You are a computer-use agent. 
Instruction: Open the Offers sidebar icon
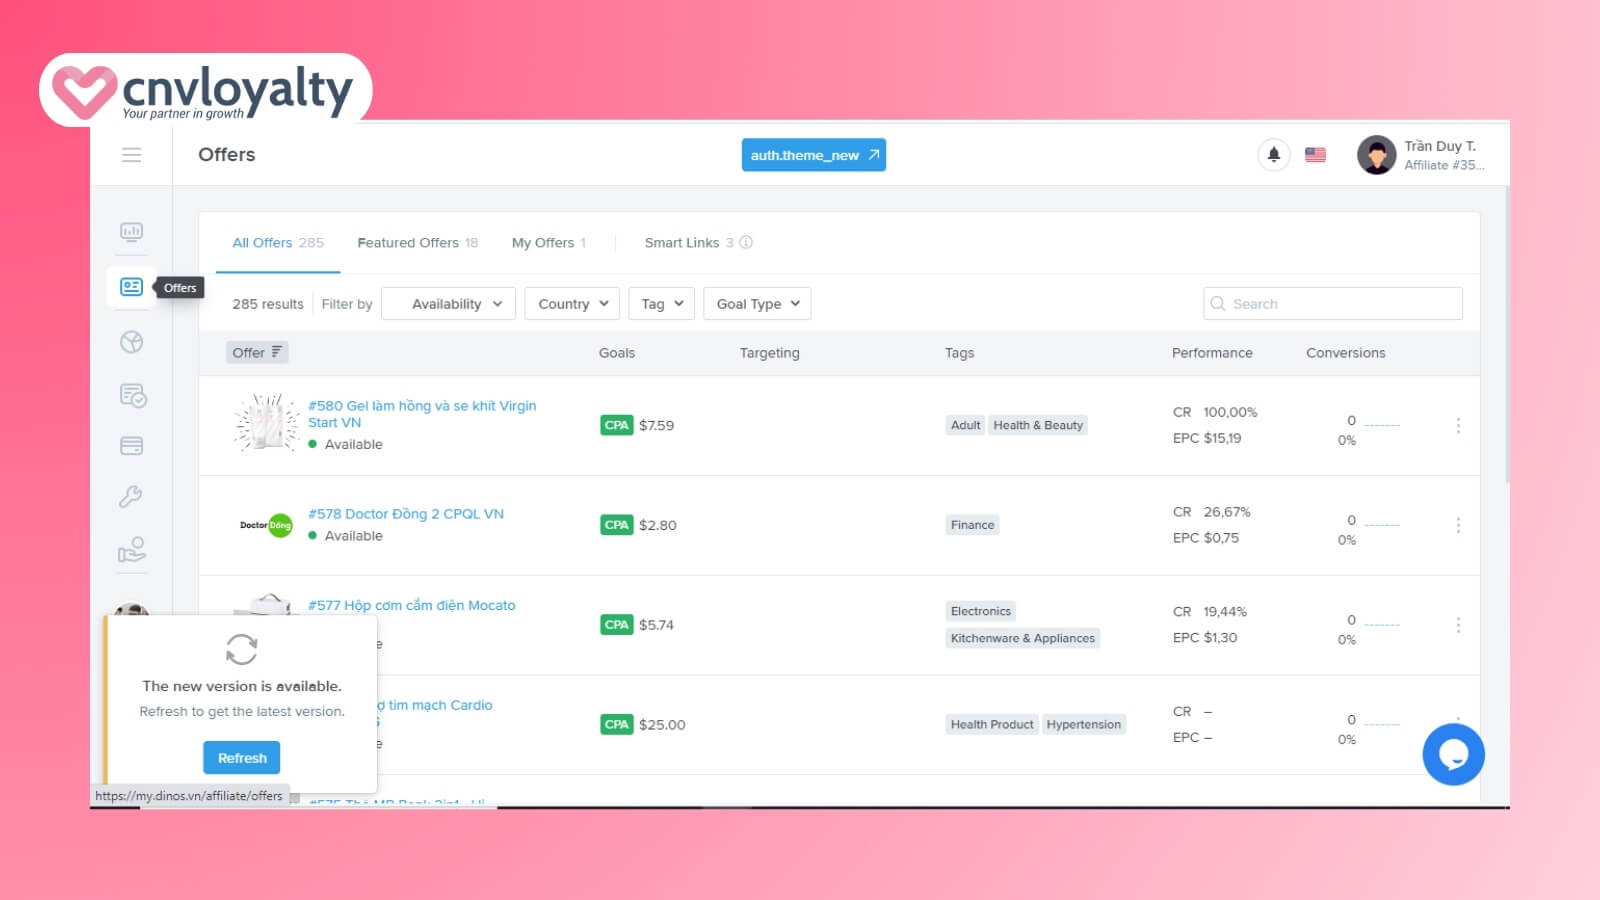[x=131, y=287]
